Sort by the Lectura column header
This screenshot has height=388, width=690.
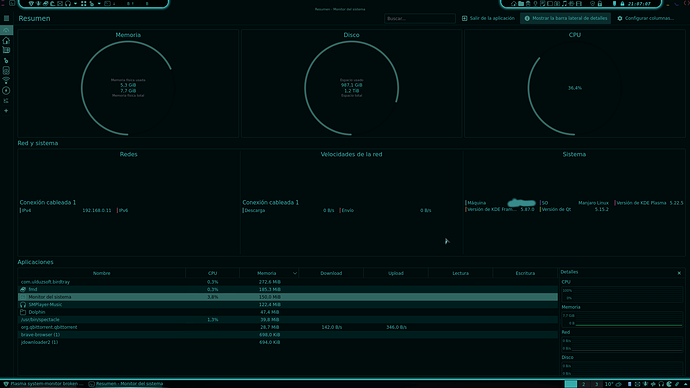(460, 273)
